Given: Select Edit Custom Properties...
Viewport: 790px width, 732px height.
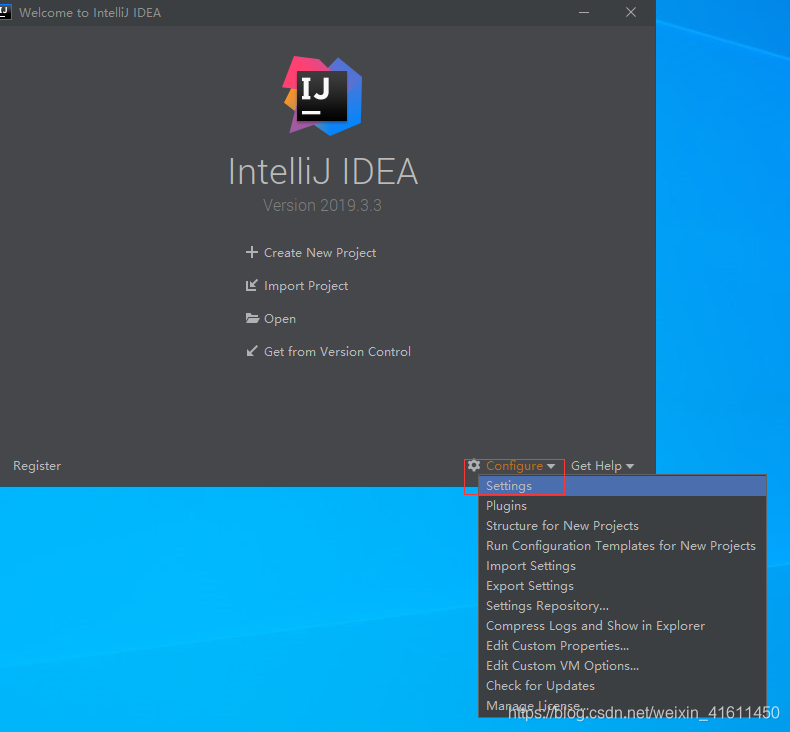Looking at the screenshot, I should (x=622, y=646).
